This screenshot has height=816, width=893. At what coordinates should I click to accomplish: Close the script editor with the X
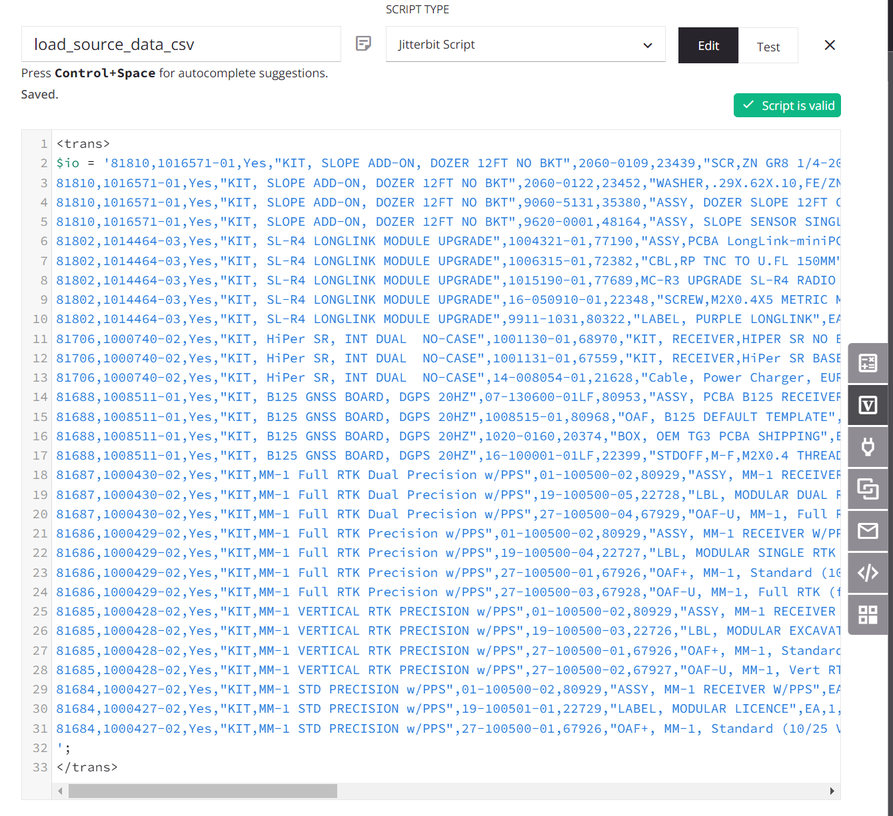click(829, 45)
